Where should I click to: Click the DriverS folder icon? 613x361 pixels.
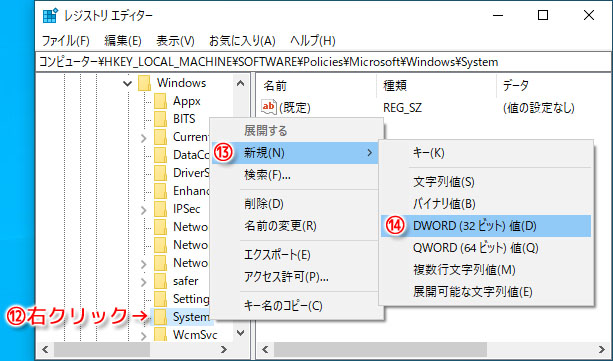tap(160, 173)
